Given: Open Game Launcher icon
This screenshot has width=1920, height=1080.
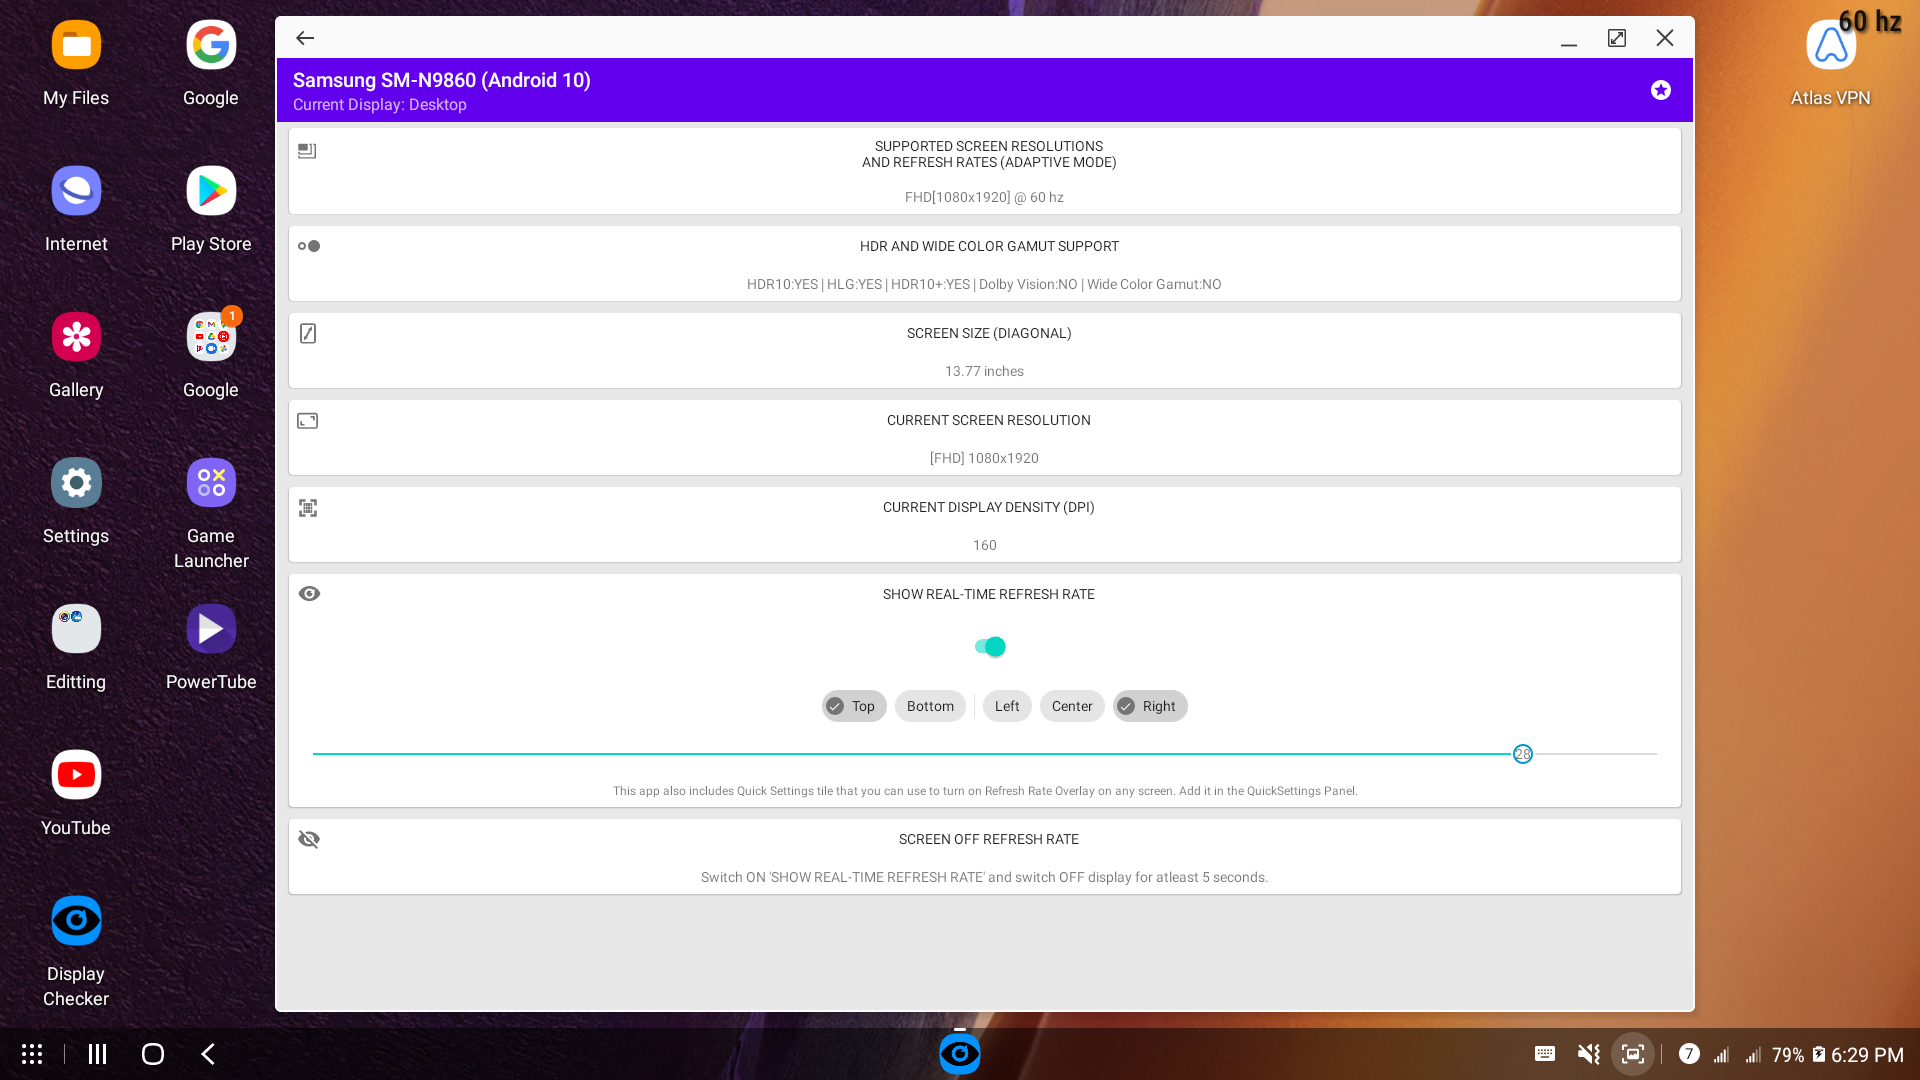Looking at the screenshot, I should point(211,483).
